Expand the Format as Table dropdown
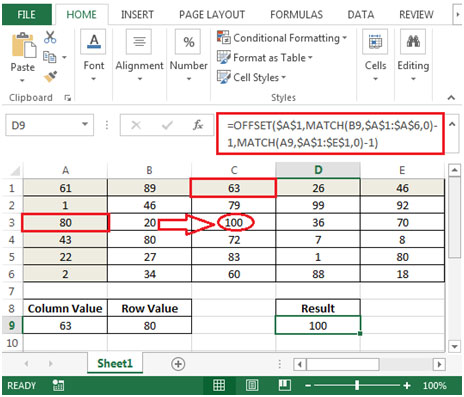 (x=265, y=57)
